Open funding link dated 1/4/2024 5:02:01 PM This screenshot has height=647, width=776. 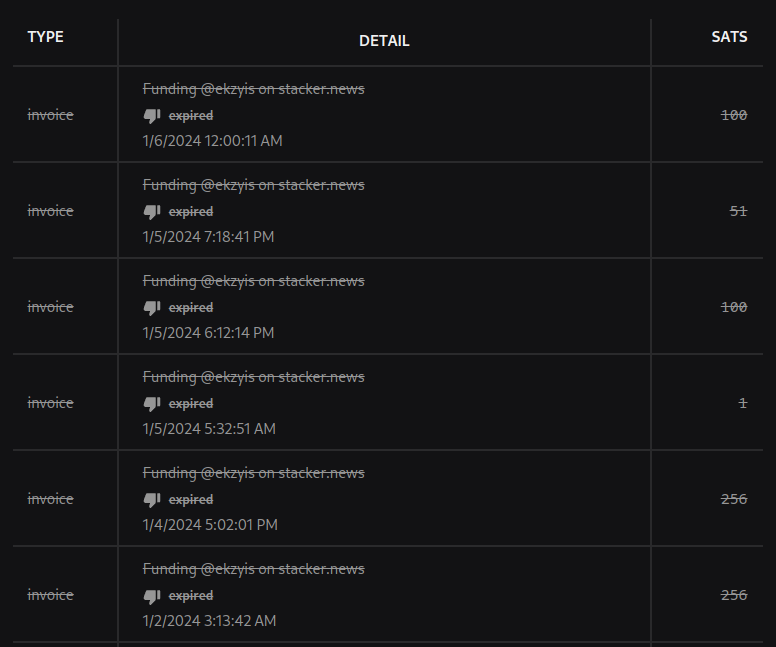[253, 473]
